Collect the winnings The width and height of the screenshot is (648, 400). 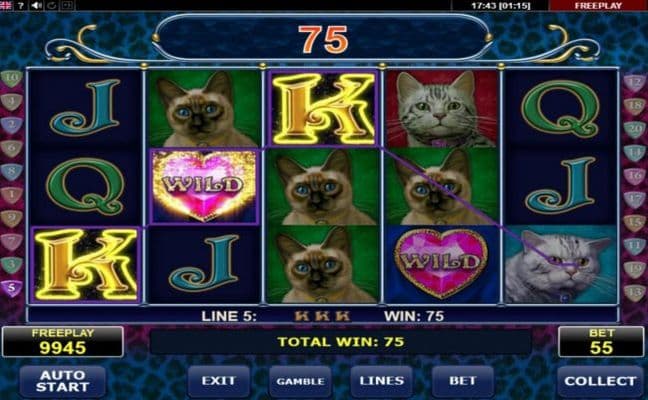click(x=600, y=381)
